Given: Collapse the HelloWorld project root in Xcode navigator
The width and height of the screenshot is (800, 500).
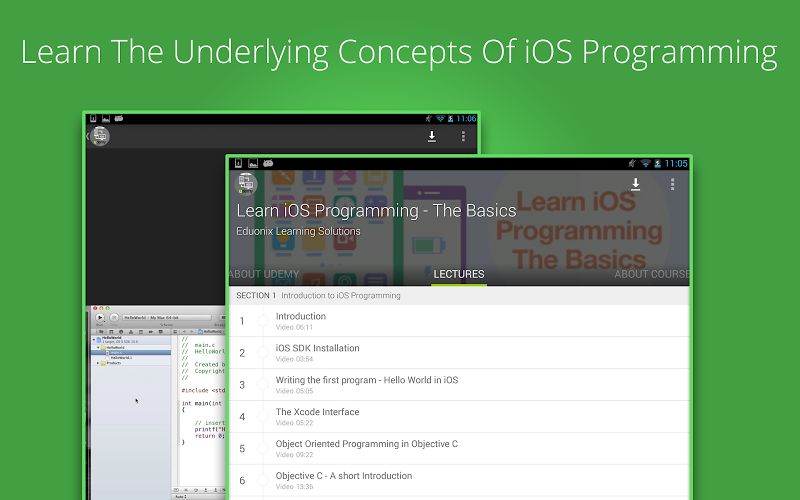Looking at the screenshot, I should click(x=94, y=340).
